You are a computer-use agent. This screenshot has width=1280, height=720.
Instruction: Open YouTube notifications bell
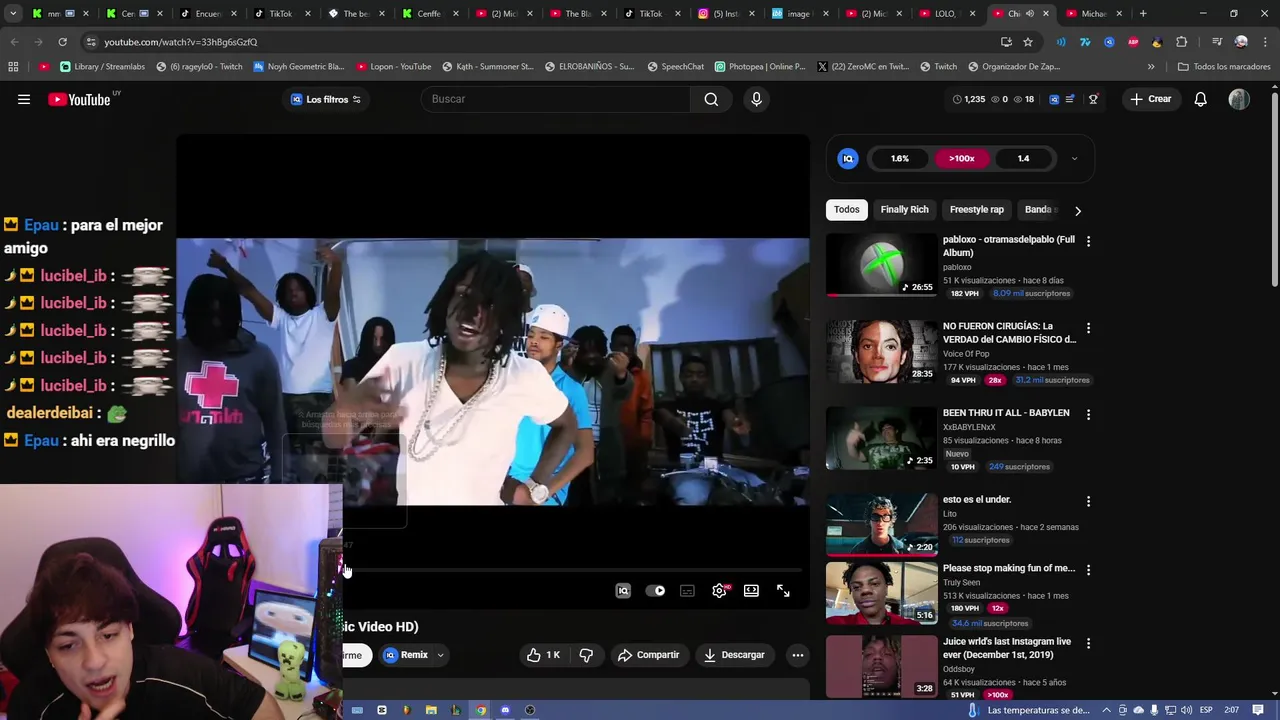pos(1200,99)
